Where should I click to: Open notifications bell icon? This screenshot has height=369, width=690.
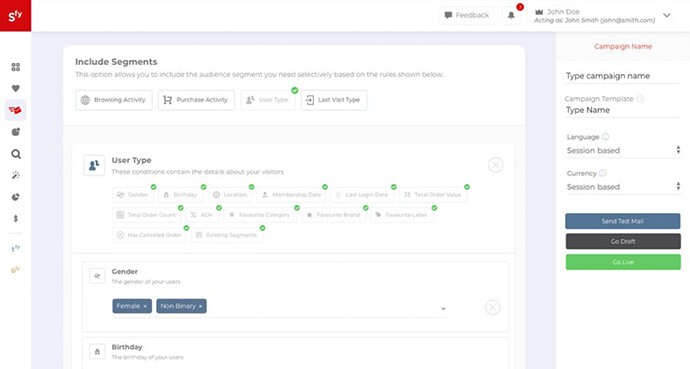511,15
